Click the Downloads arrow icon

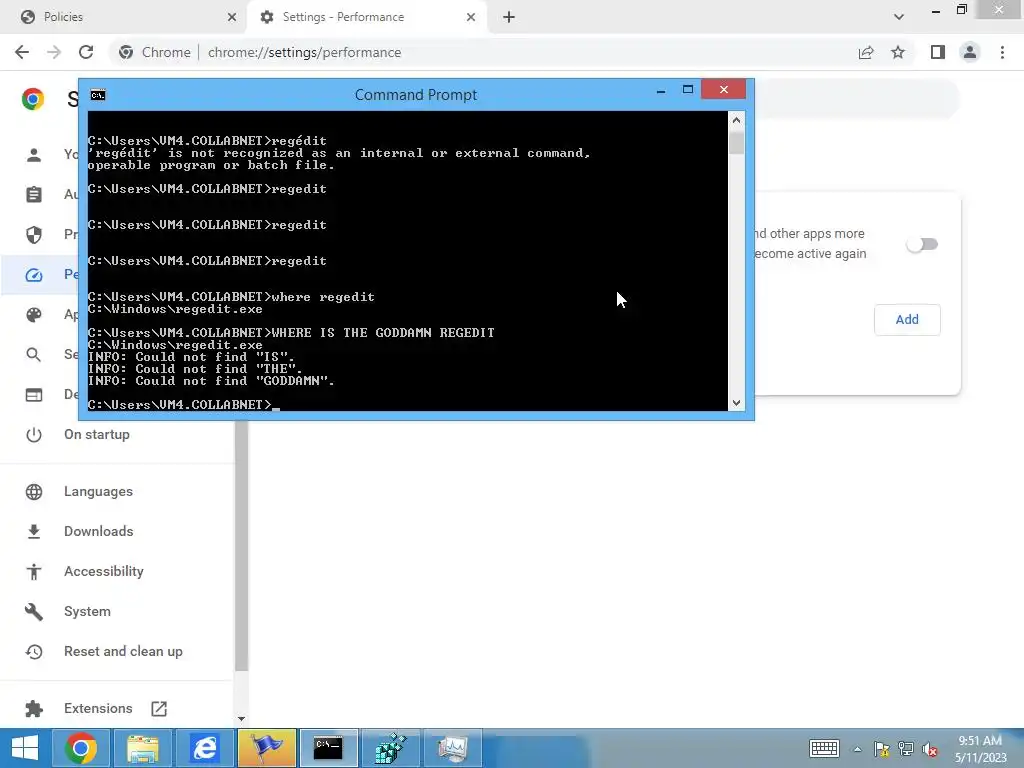click(x=34, y=532)
